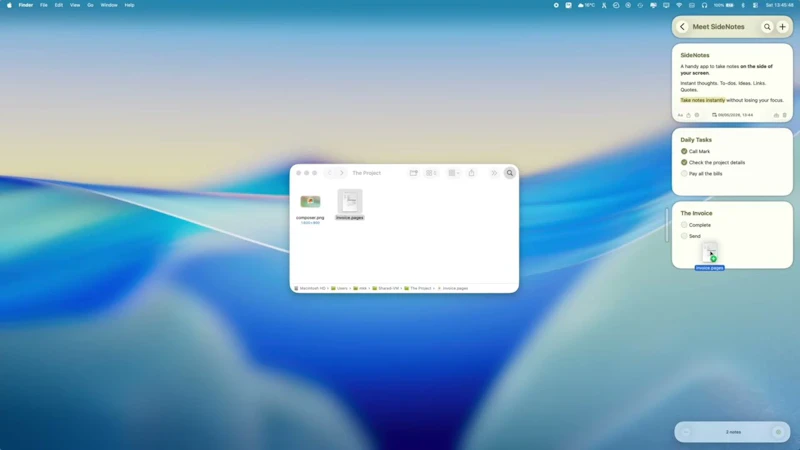The width and height of the screenshot is (800, 450).
Task: Open Finder icon view switcher
Action: tap(431, 173)
